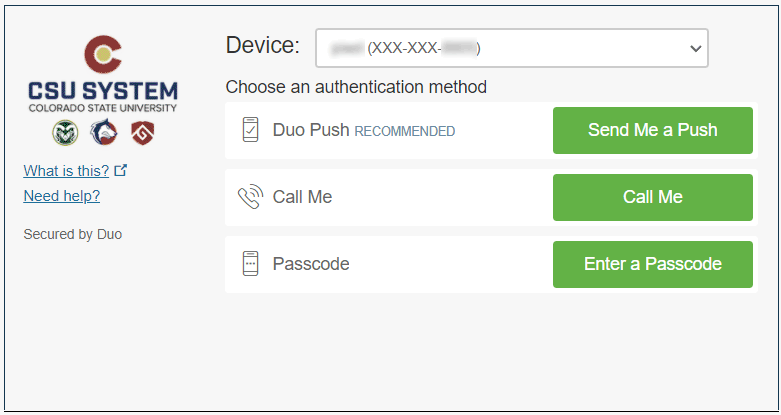Image resolution: width=781 pixels, height=415 pixels.
Task: Click the middle campus seal icon
Action: point(103,132)
